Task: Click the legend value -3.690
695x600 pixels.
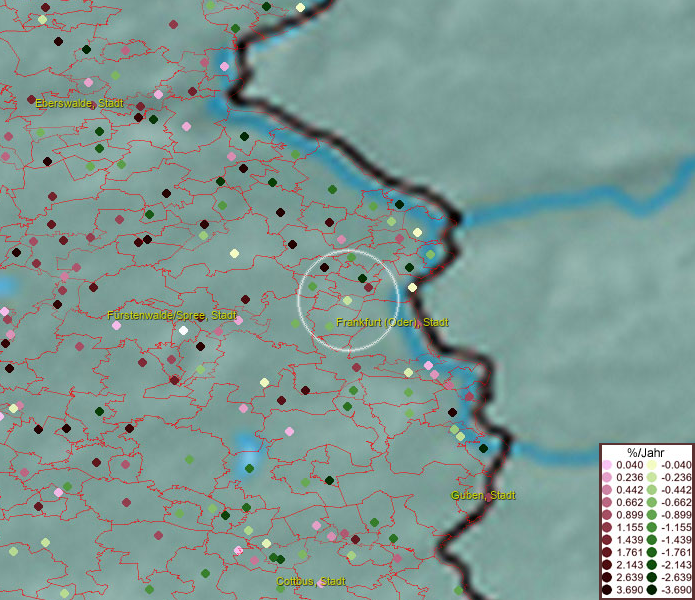Action: pyautogui.click(x=676, y=590)
